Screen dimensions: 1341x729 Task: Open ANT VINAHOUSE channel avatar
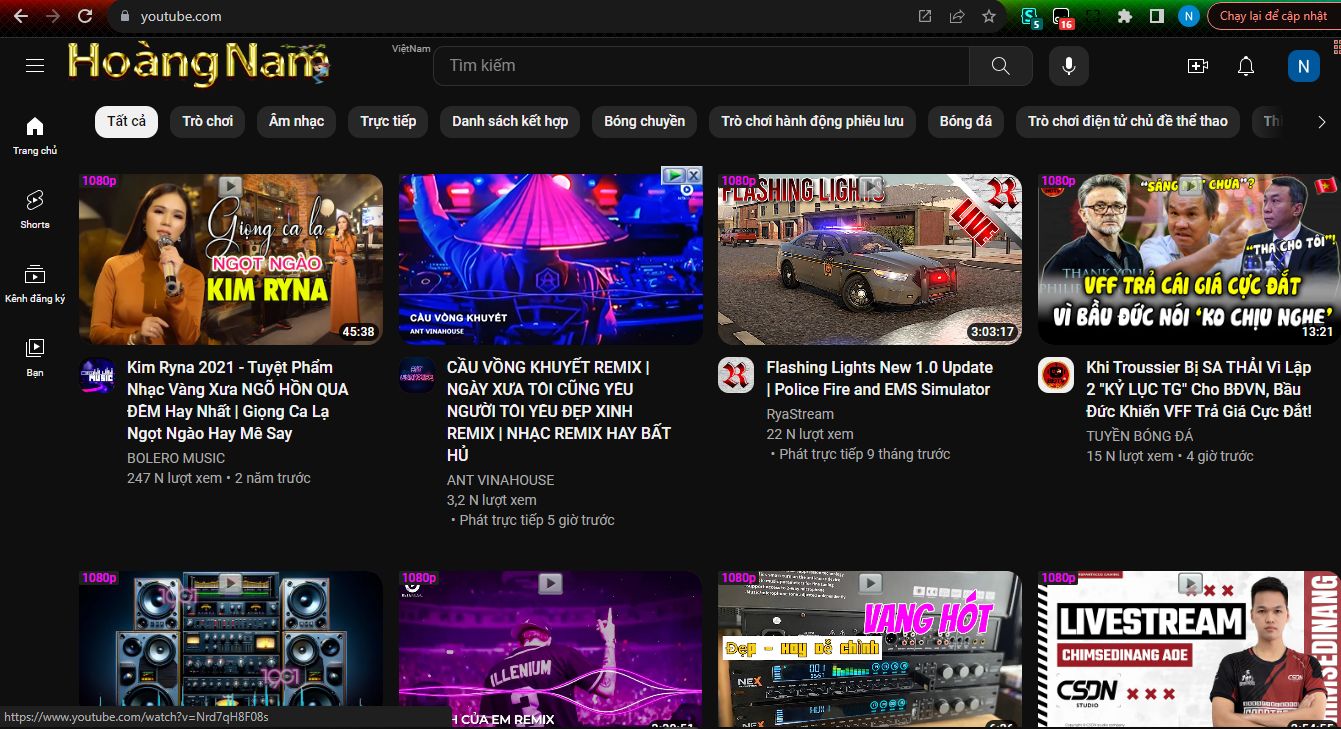click(x=417, y=375)
